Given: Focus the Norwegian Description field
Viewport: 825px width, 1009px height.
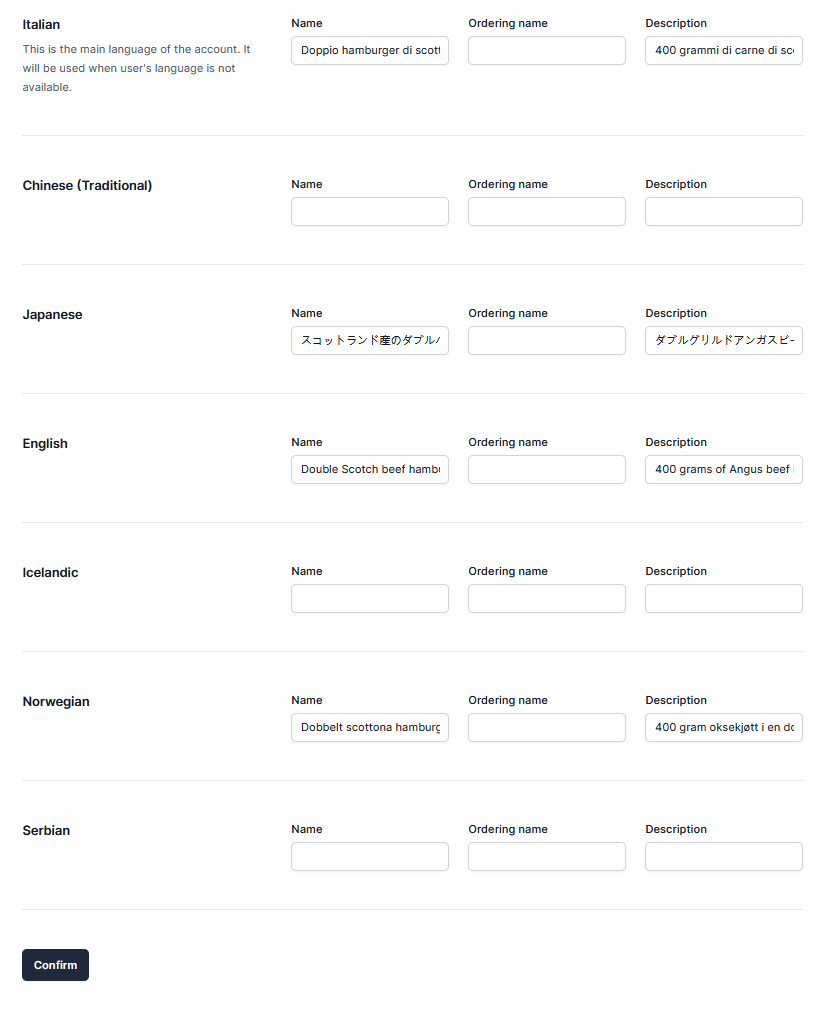Looking at the screenshot, I should pos(724,727).
